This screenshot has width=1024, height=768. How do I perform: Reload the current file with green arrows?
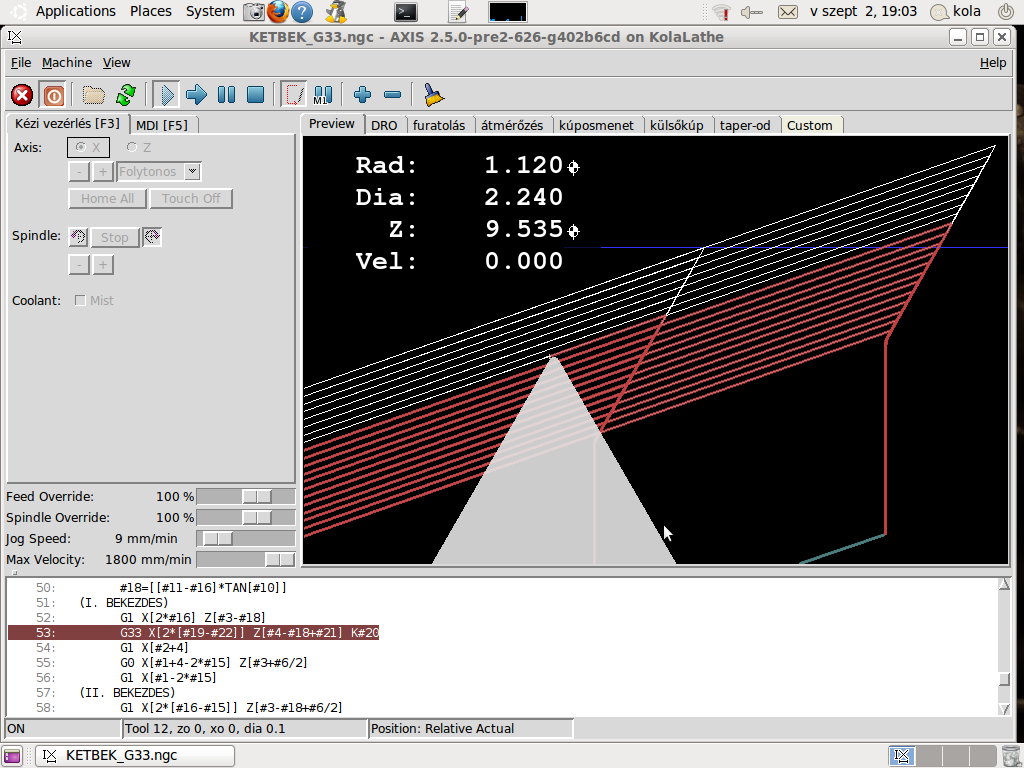[x=125, y=95]
